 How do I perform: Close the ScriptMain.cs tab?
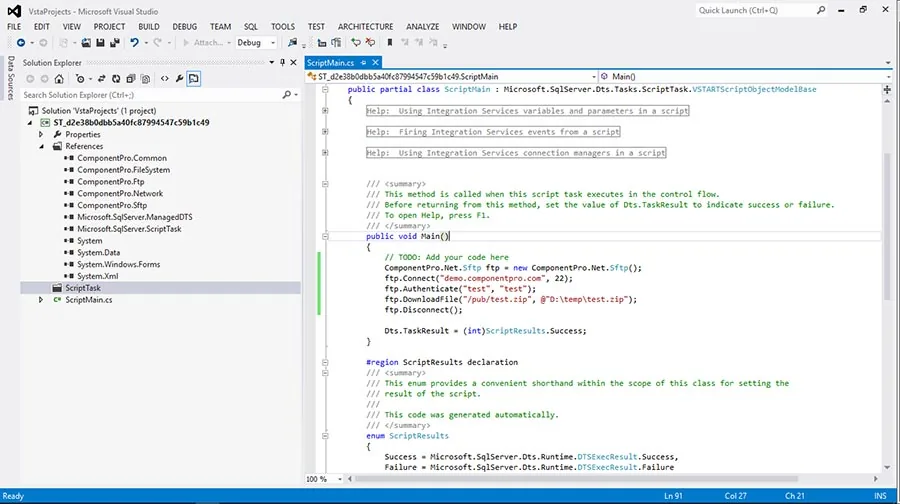pos(375,63)
